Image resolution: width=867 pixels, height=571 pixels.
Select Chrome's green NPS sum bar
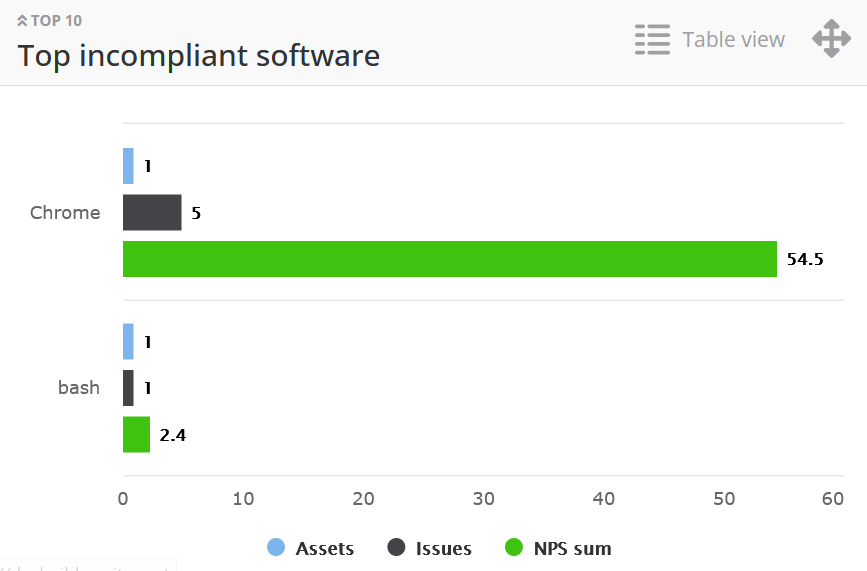tap(449, 259)
